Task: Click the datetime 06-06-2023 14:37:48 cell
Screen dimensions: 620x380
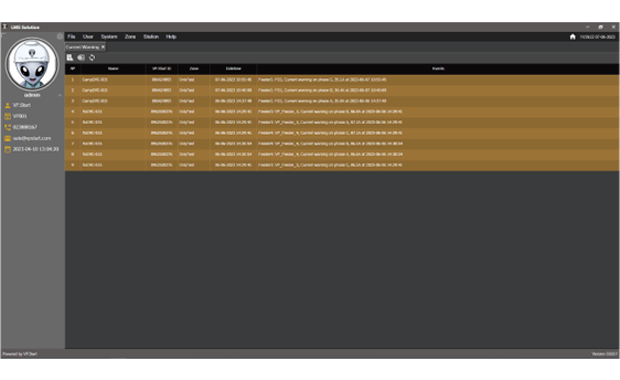Action: (x=233, y=101)
